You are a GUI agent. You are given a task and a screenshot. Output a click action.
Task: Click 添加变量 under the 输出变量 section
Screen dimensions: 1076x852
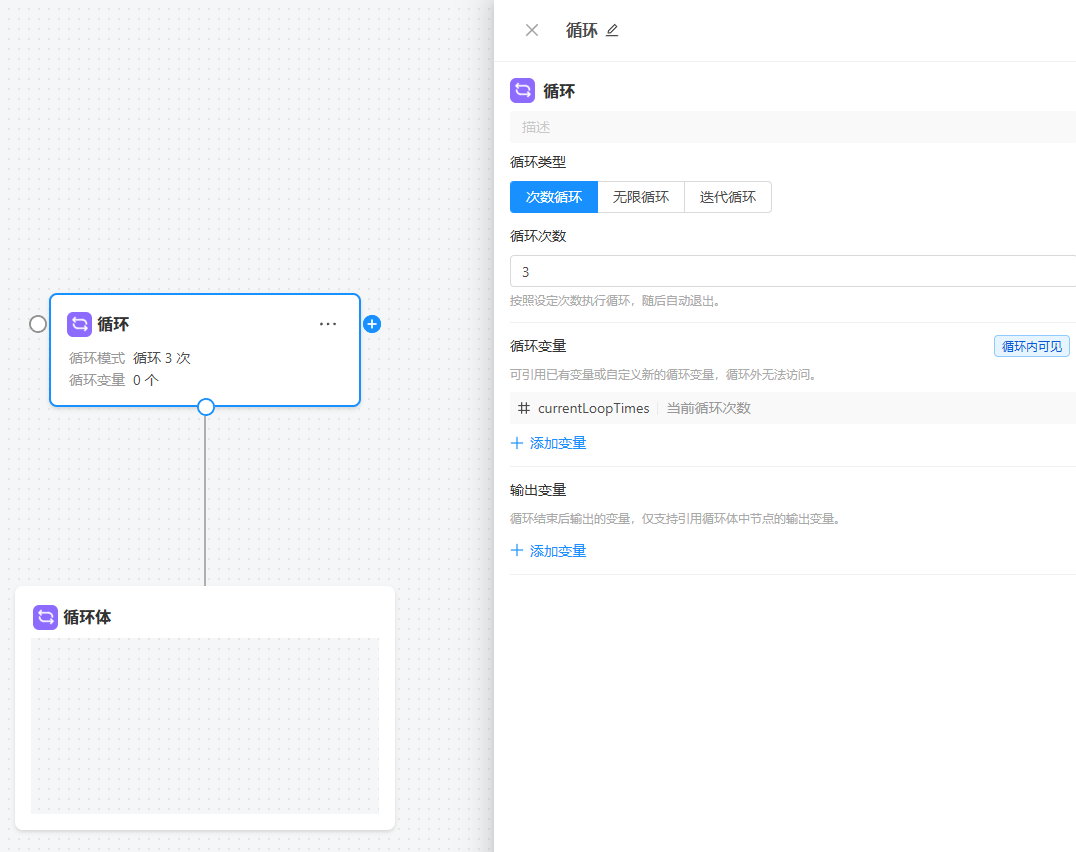(556, 551)
